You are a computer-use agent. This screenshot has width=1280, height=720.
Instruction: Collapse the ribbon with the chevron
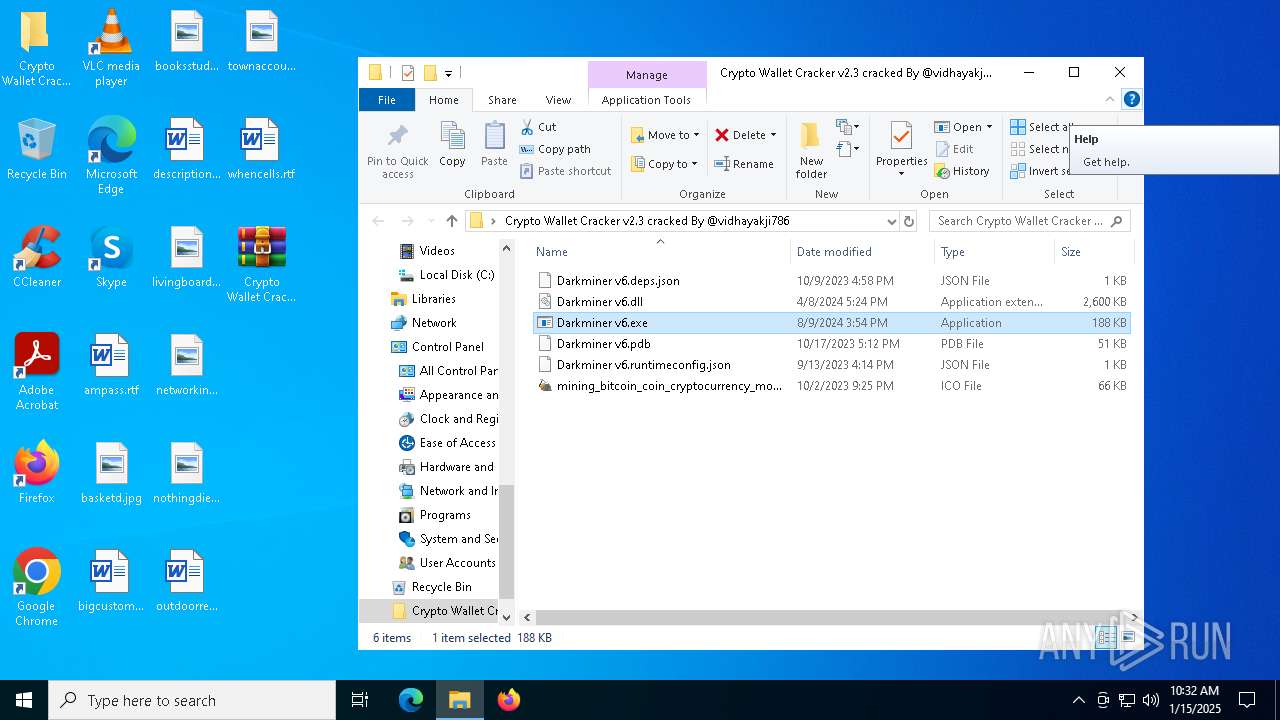[1109, 99]
